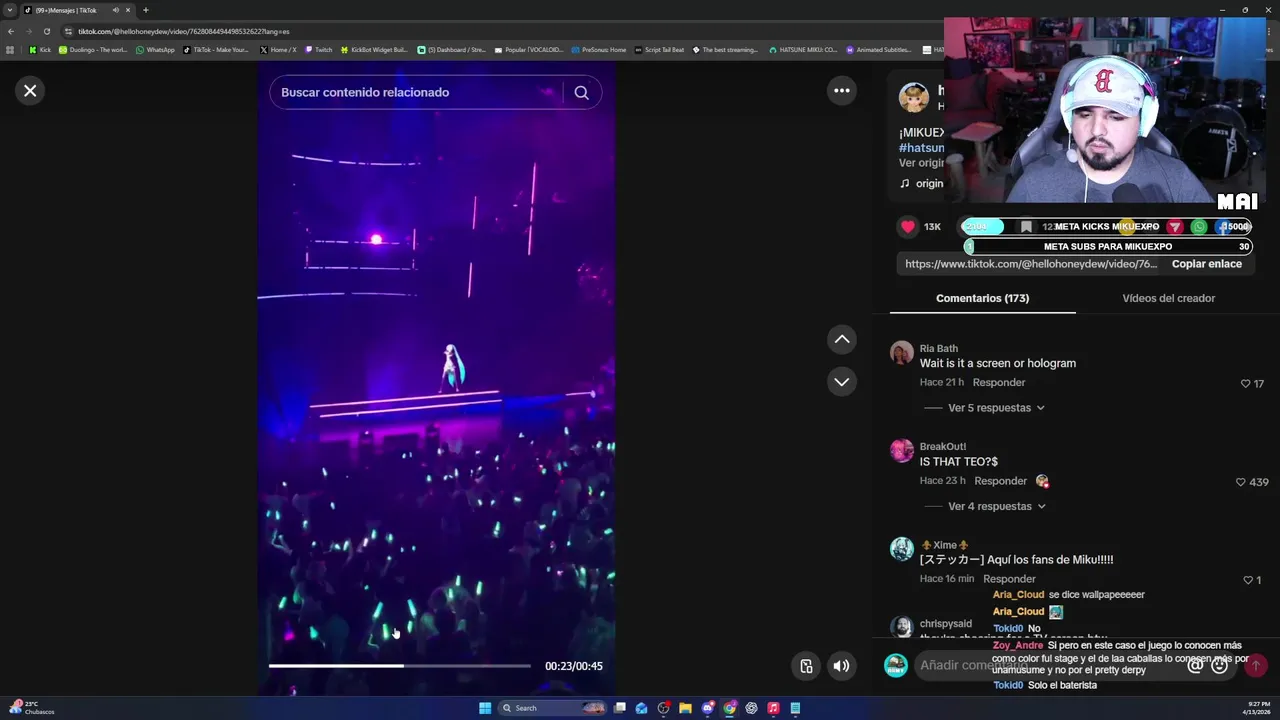Open a new browser tab with plus
The height and width of the screenshot is (720, 1280).
coord(146,10)
